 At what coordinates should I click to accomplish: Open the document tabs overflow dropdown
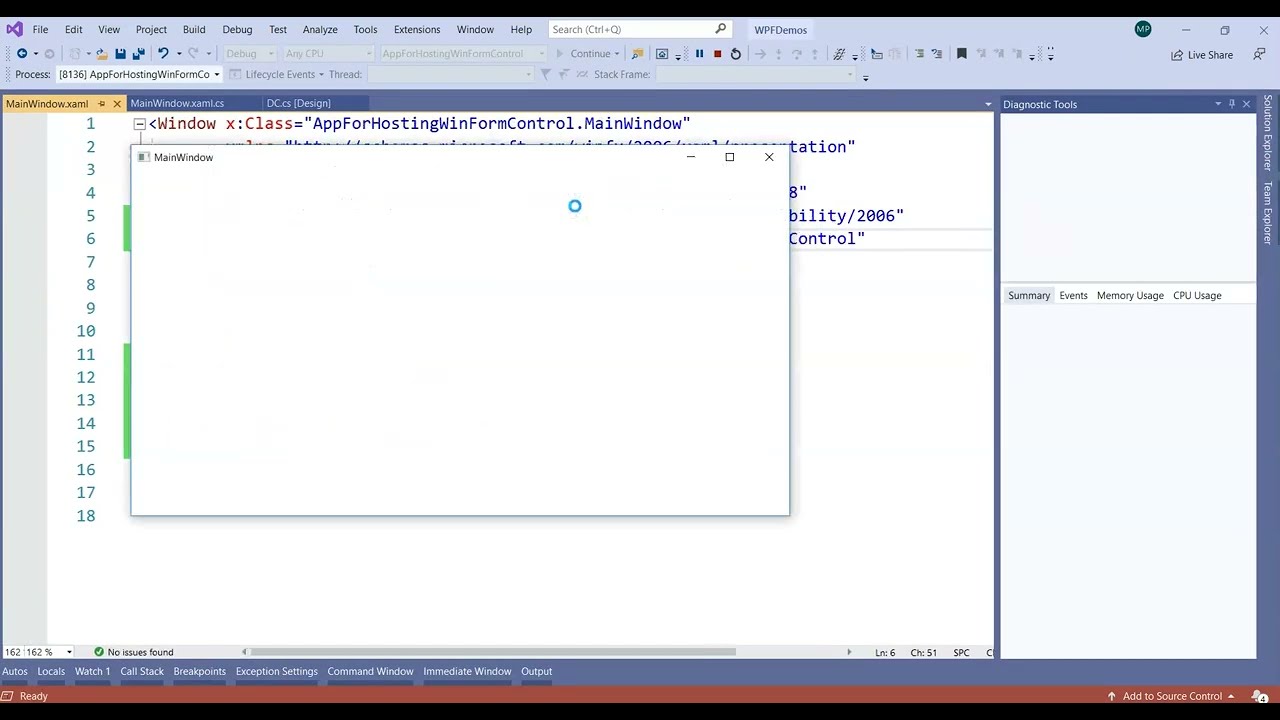click(x=988, y=104)
